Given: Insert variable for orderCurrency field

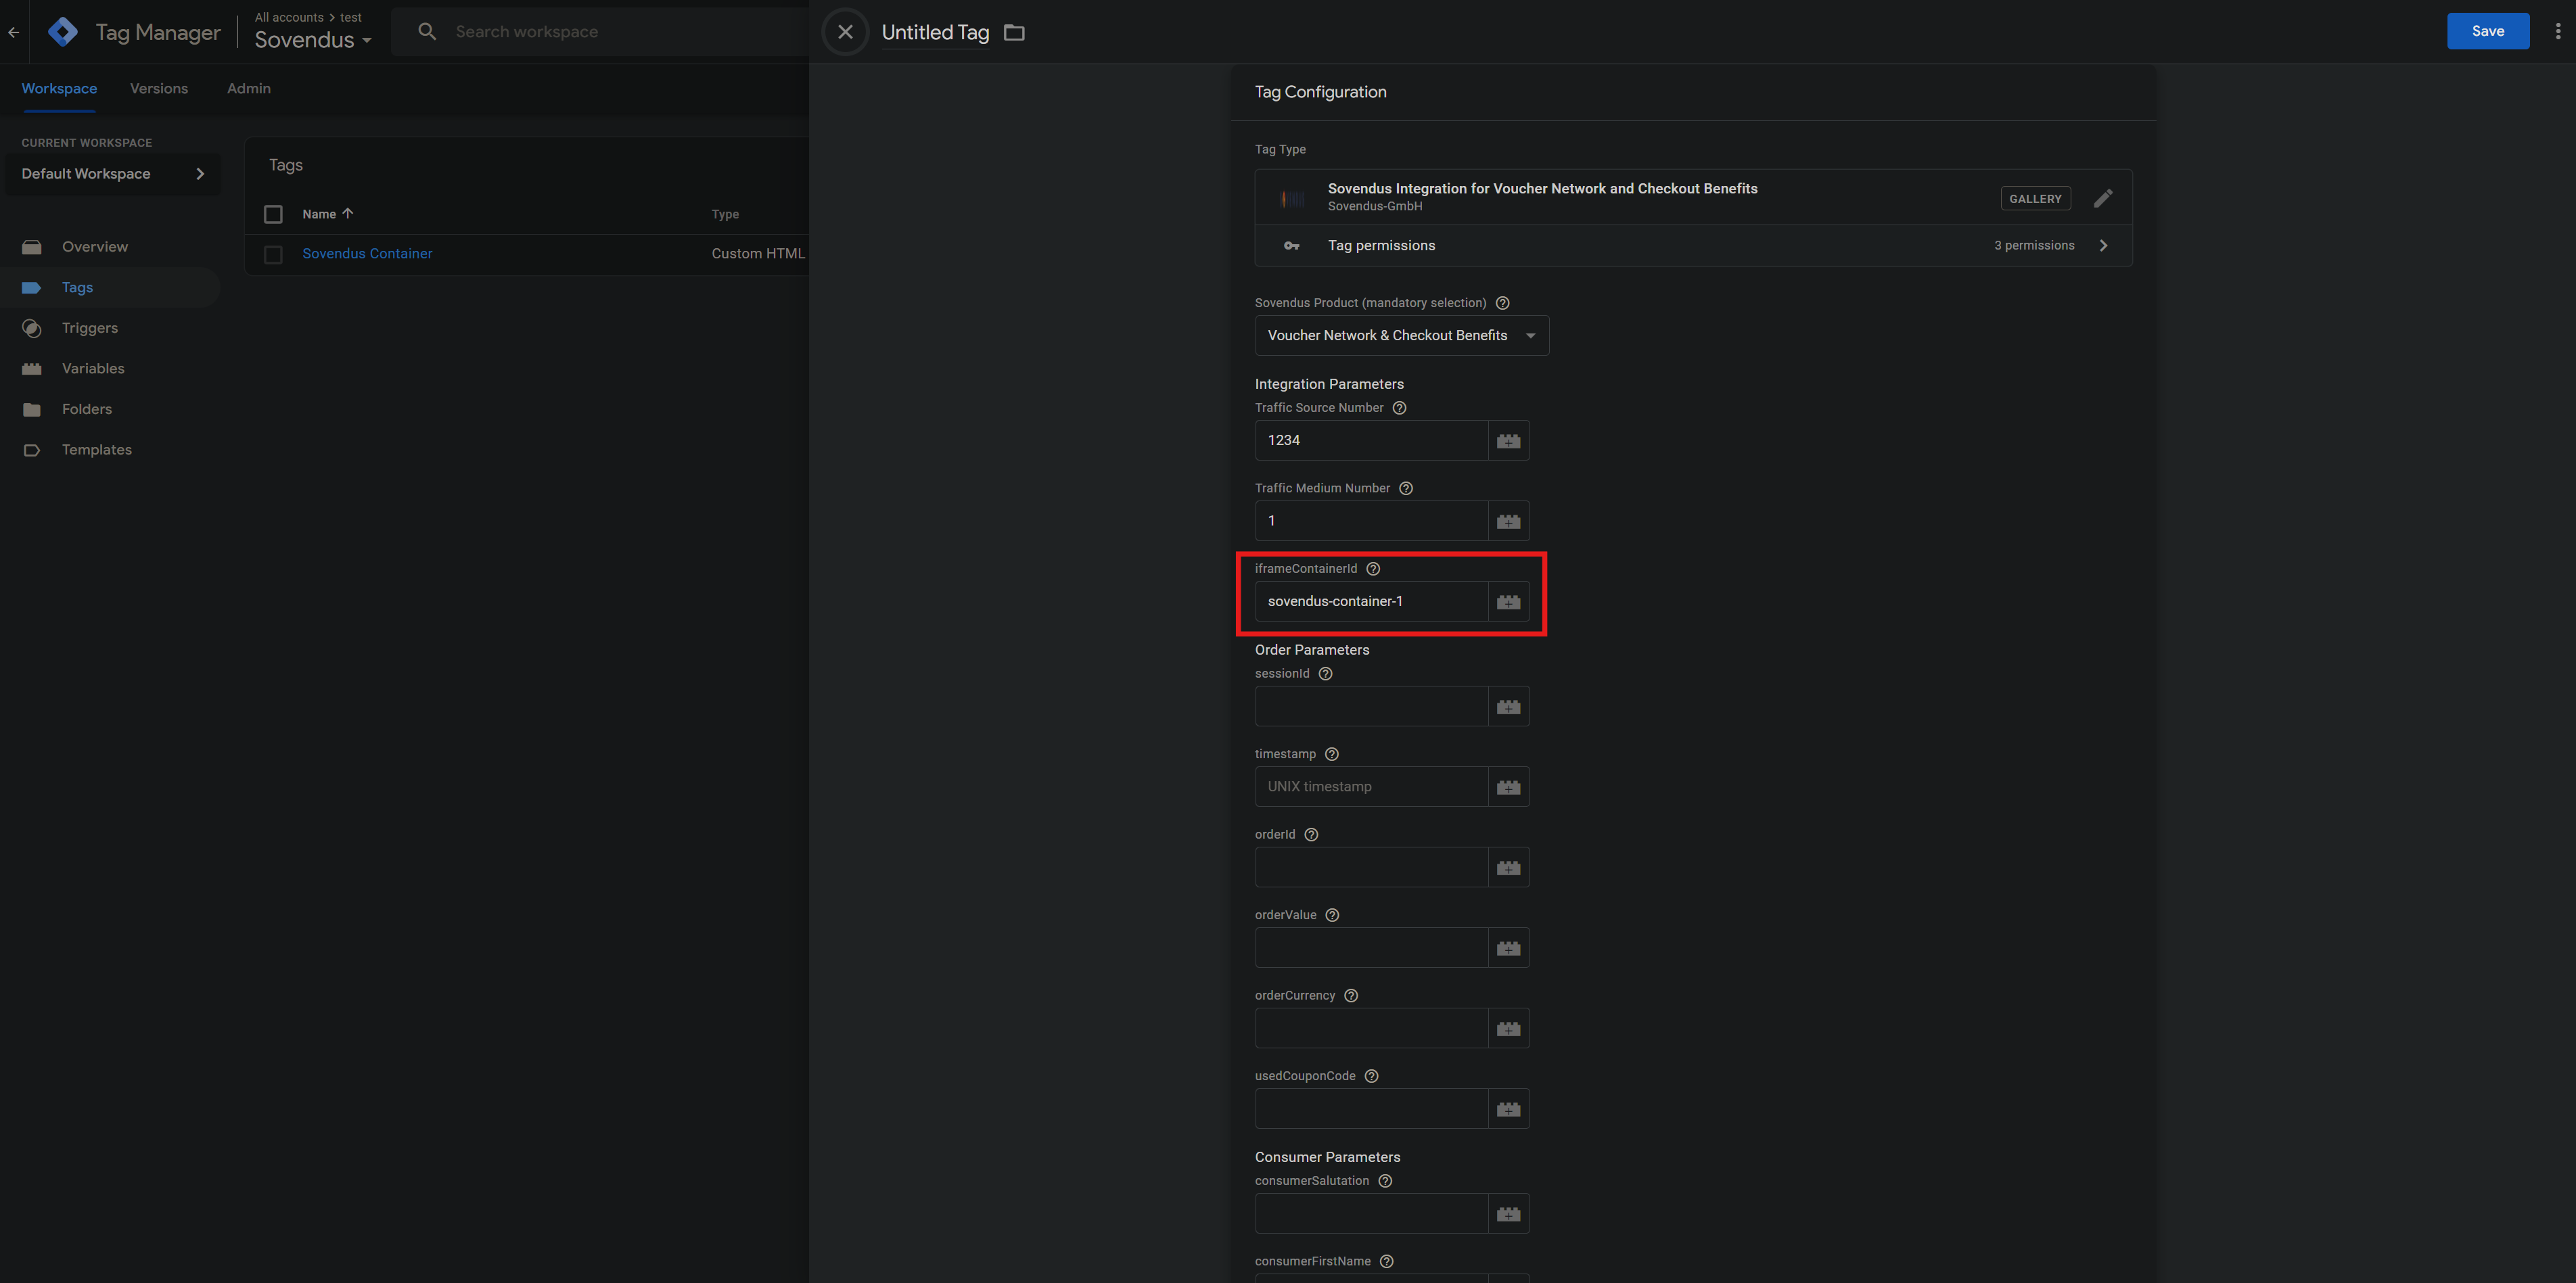Looking at the screenshot, I should (1508, 1029).
